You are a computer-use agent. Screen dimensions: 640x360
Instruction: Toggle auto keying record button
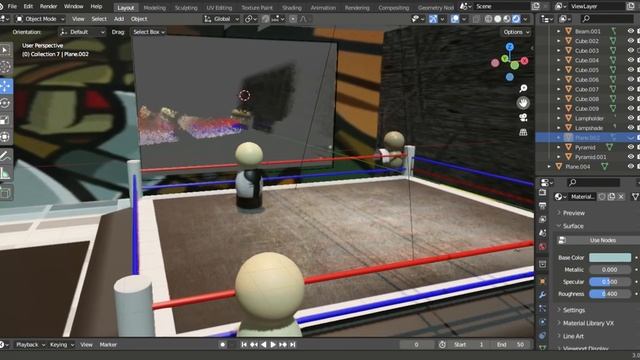pos(222,345)
